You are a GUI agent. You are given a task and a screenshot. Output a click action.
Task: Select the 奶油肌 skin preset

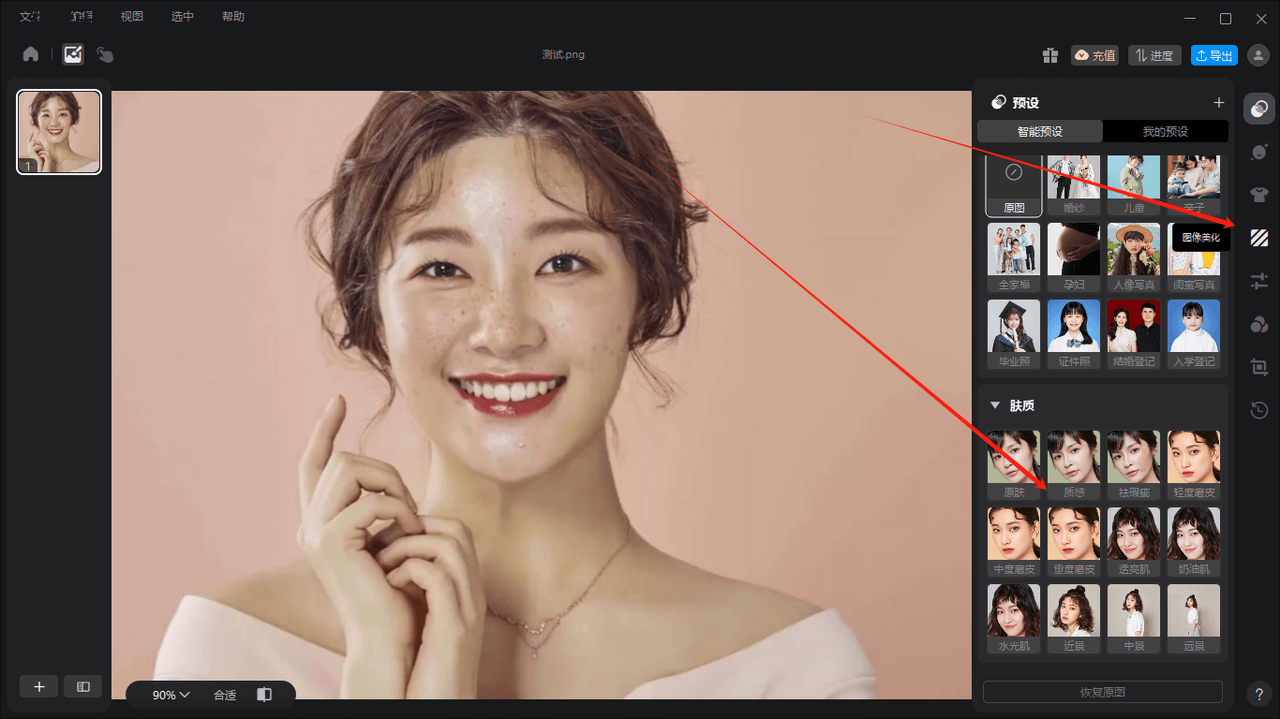(x=1194, y=541)
